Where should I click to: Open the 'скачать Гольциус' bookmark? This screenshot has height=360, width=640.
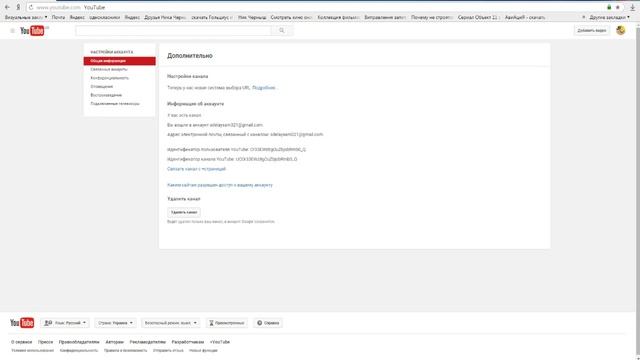pos(212,18)
